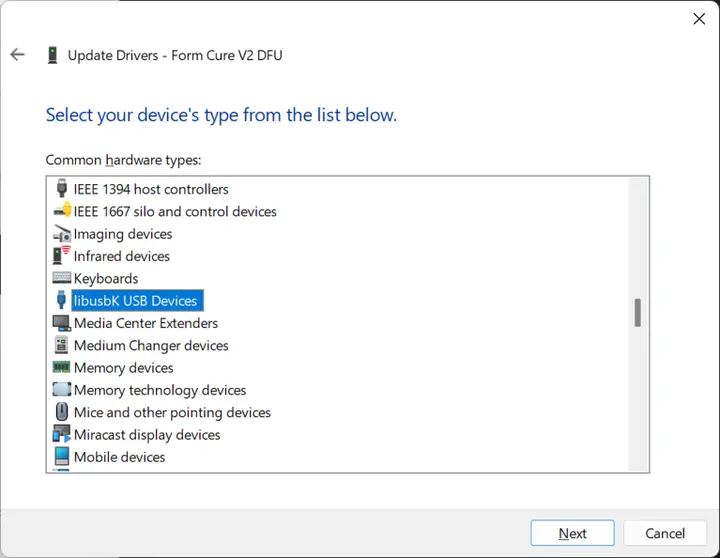Viewport: 720px width, 558px height.
Task: Choose Imaging devices from the list
Action: pos(123,234)
